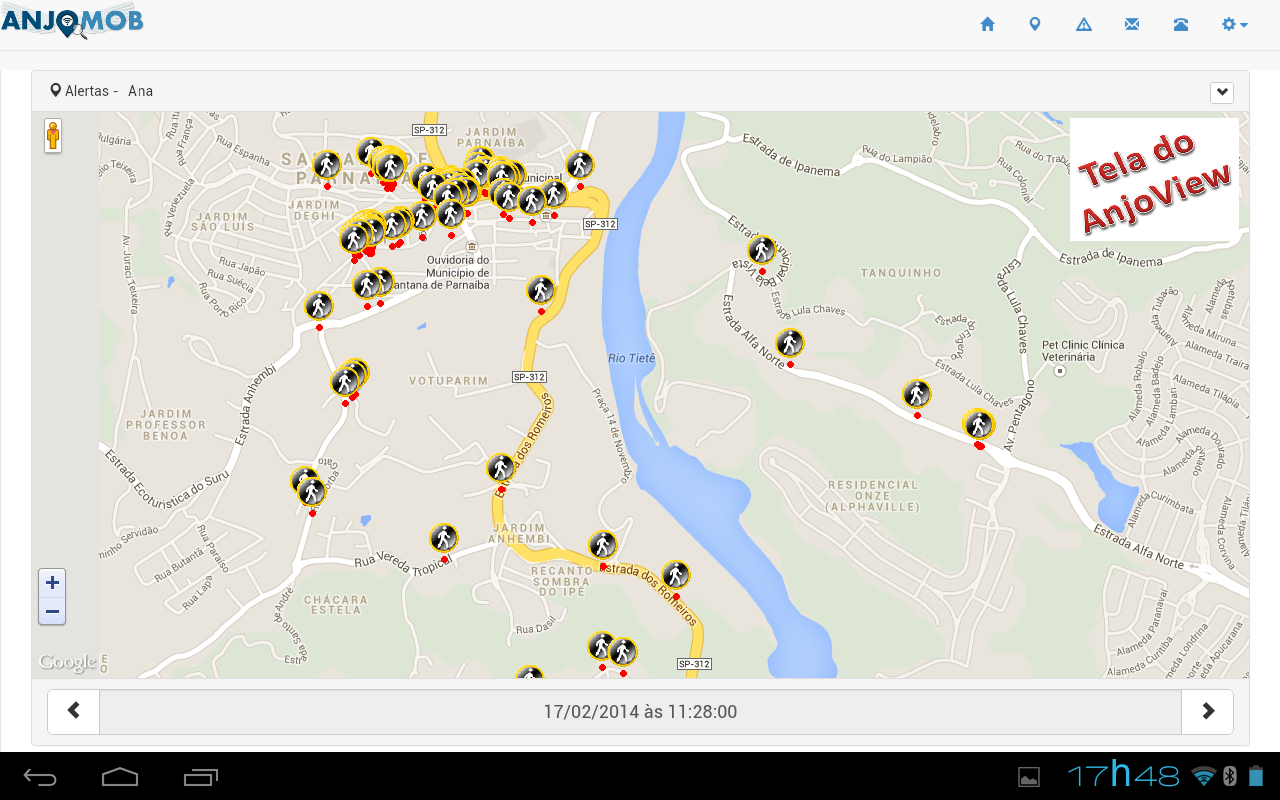Click the Google logo on map
Viewport: 1280px width, 800px height.
[67, 662]
